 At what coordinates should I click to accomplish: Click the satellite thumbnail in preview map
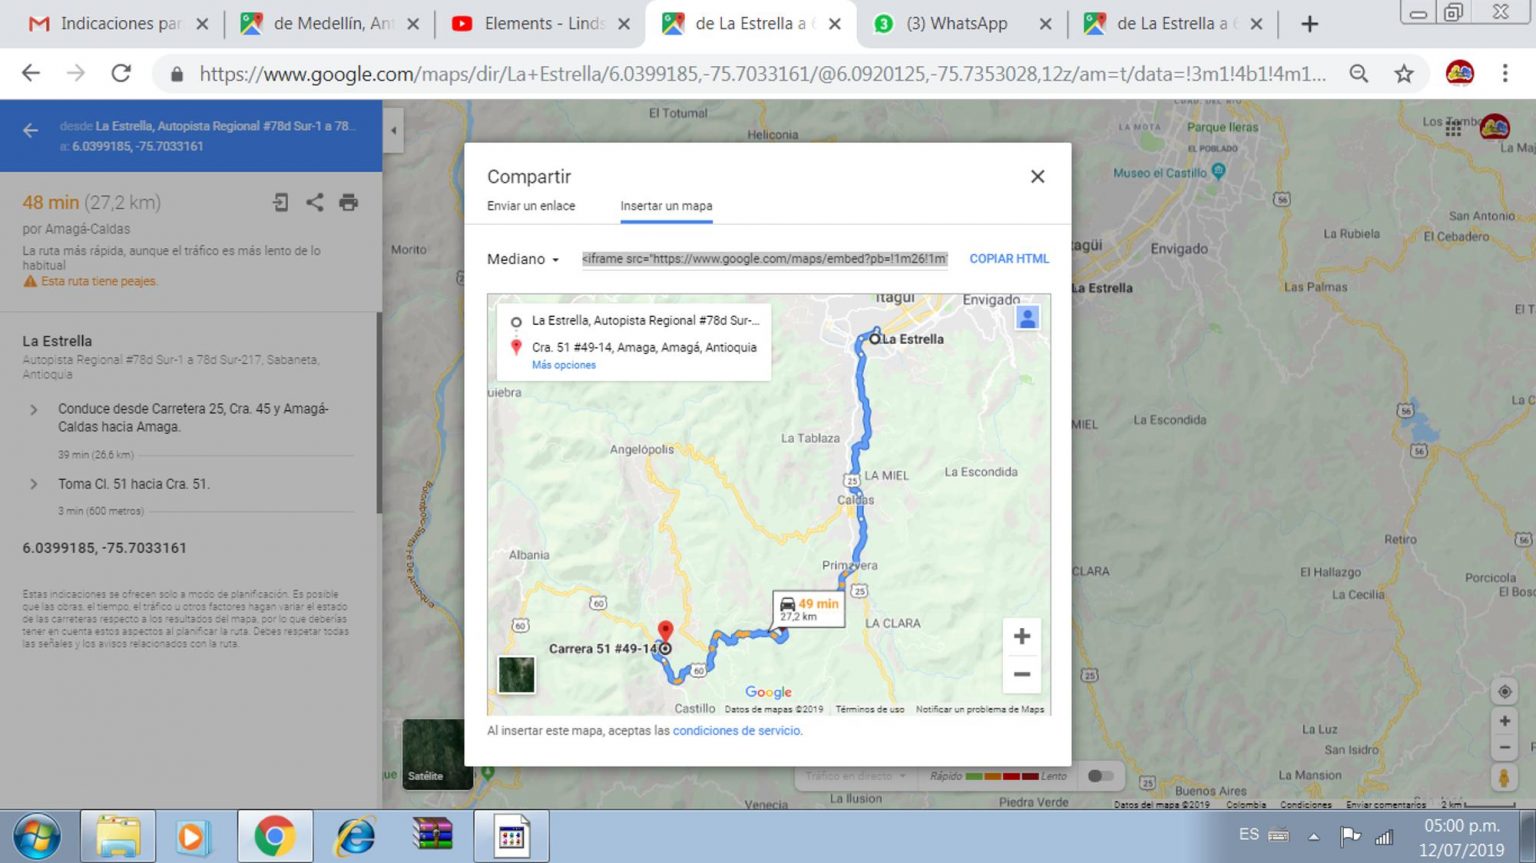point(516,674)
